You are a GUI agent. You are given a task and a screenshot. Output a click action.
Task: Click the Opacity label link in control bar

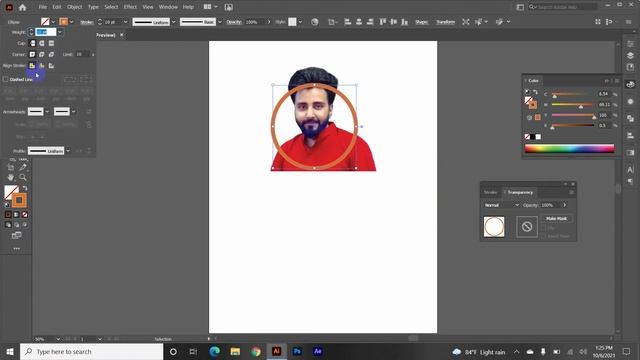pyautogui.click(x=234, y=22)
